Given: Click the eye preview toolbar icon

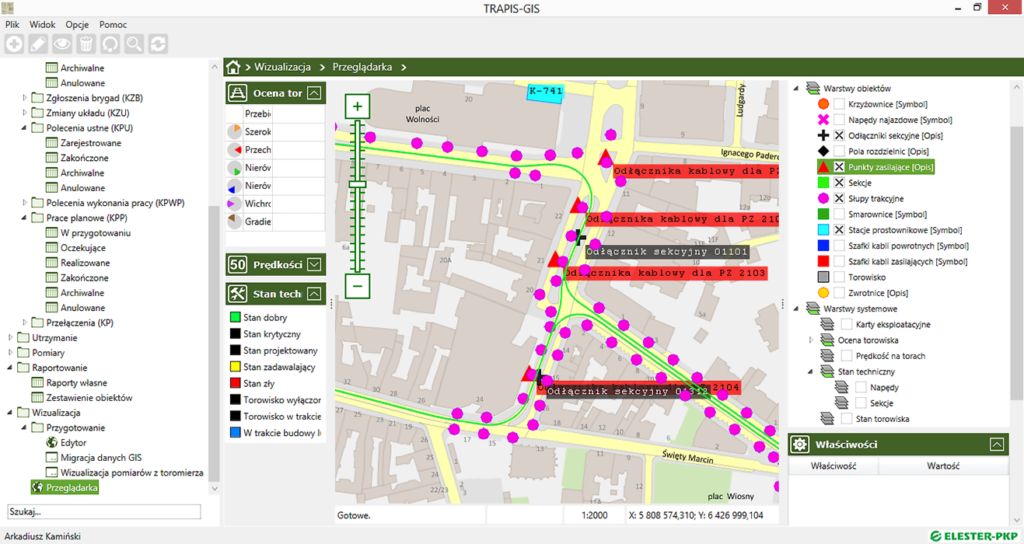Looking at the screenshot, I should click(62, 43).
